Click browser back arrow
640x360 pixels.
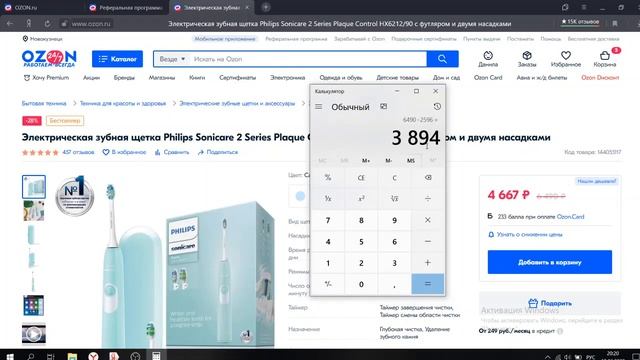(10, 24)
